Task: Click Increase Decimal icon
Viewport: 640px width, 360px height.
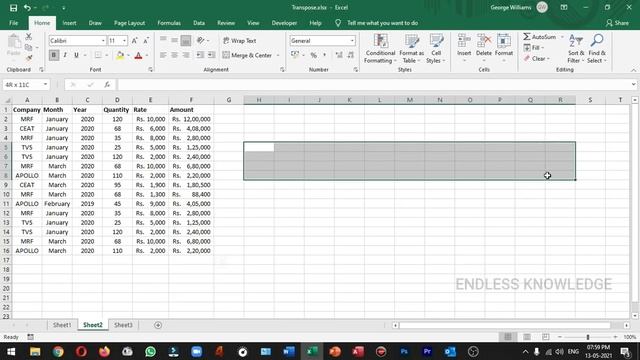Action: pyautogui.click(x=339, y=55)
